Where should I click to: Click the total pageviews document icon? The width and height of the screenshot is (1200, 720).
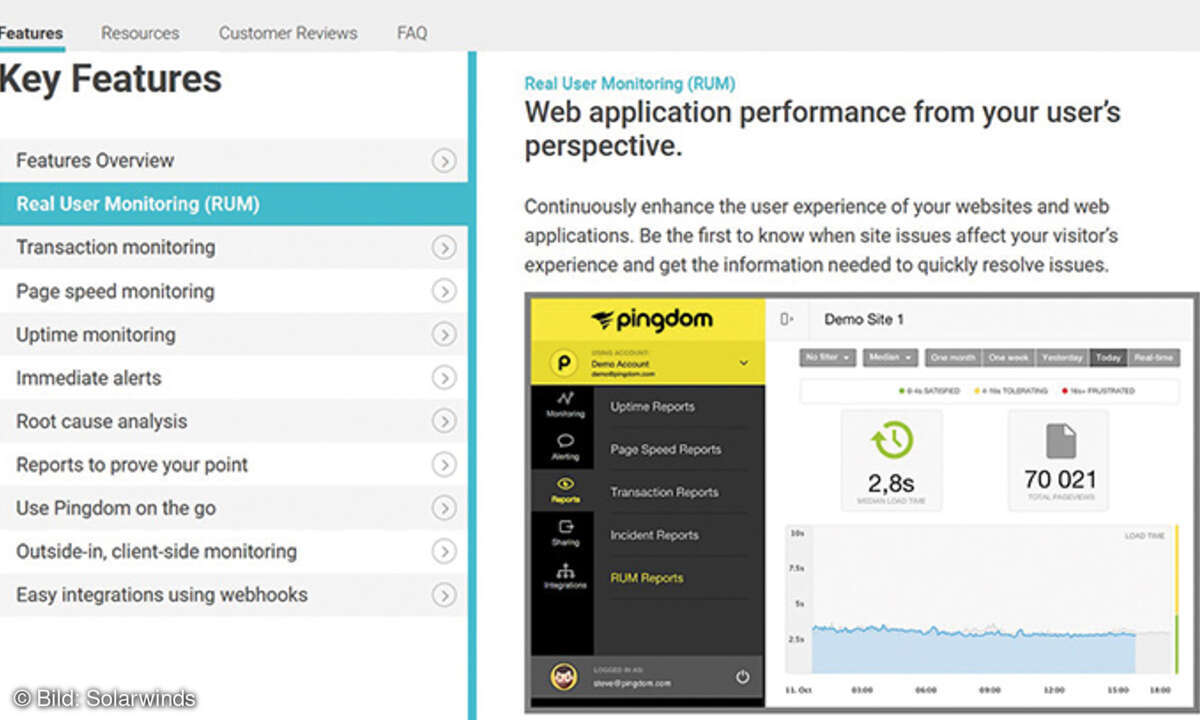coord(1059,441)
